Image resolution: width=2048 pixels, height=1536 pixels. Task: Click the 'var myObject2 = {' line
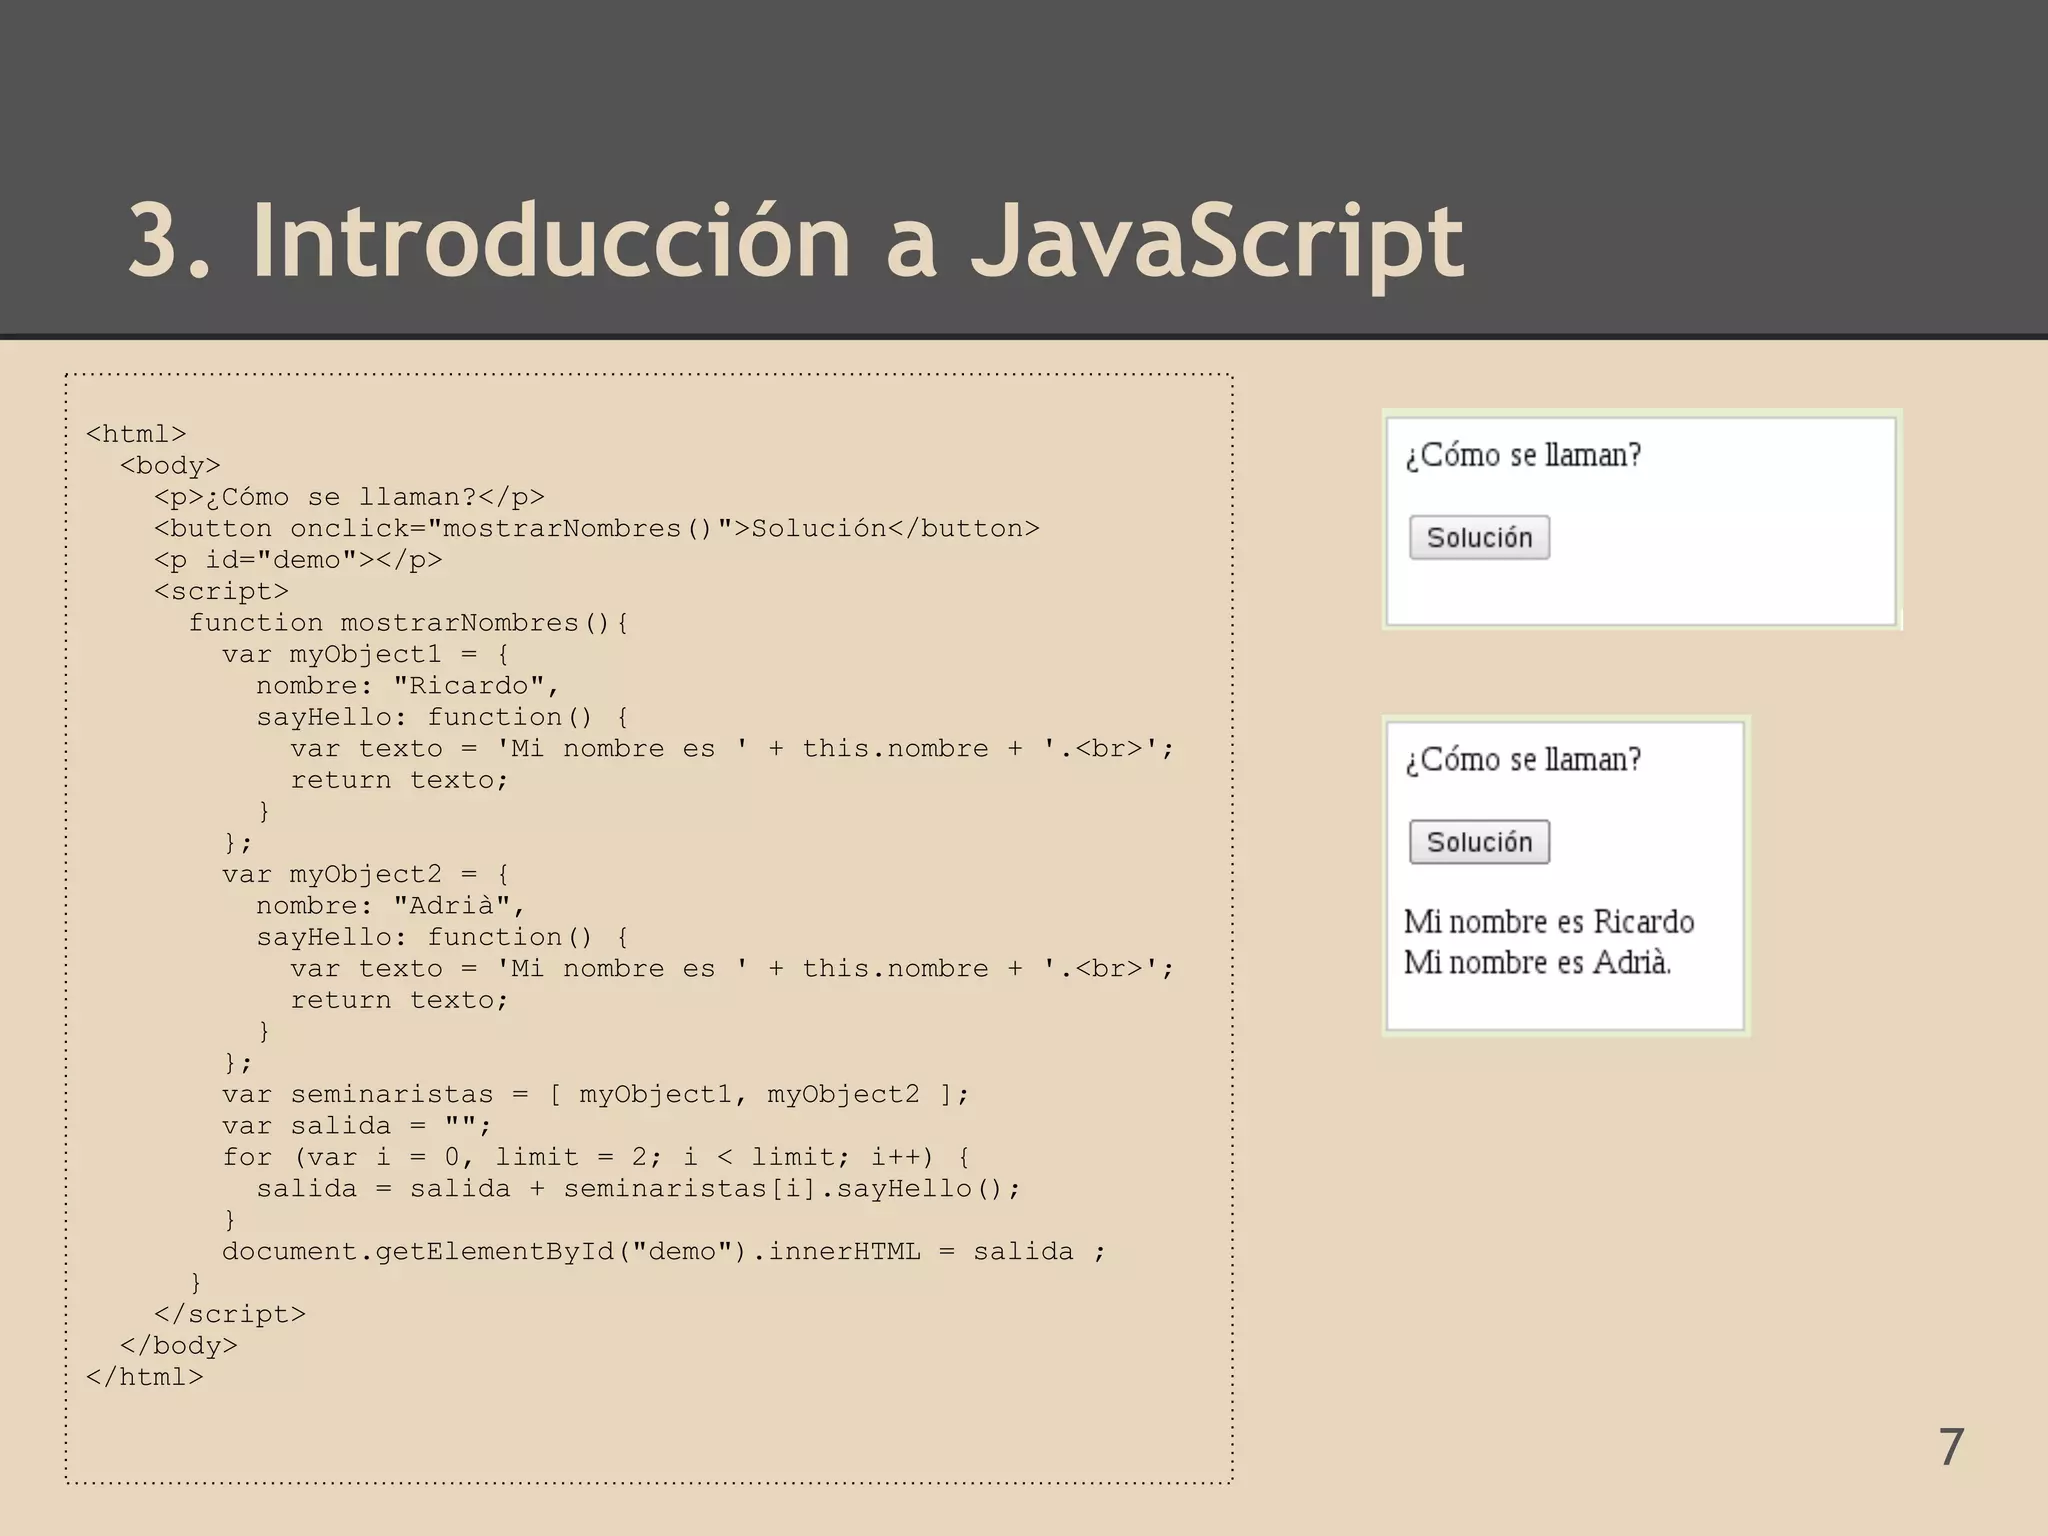point(366,874)
